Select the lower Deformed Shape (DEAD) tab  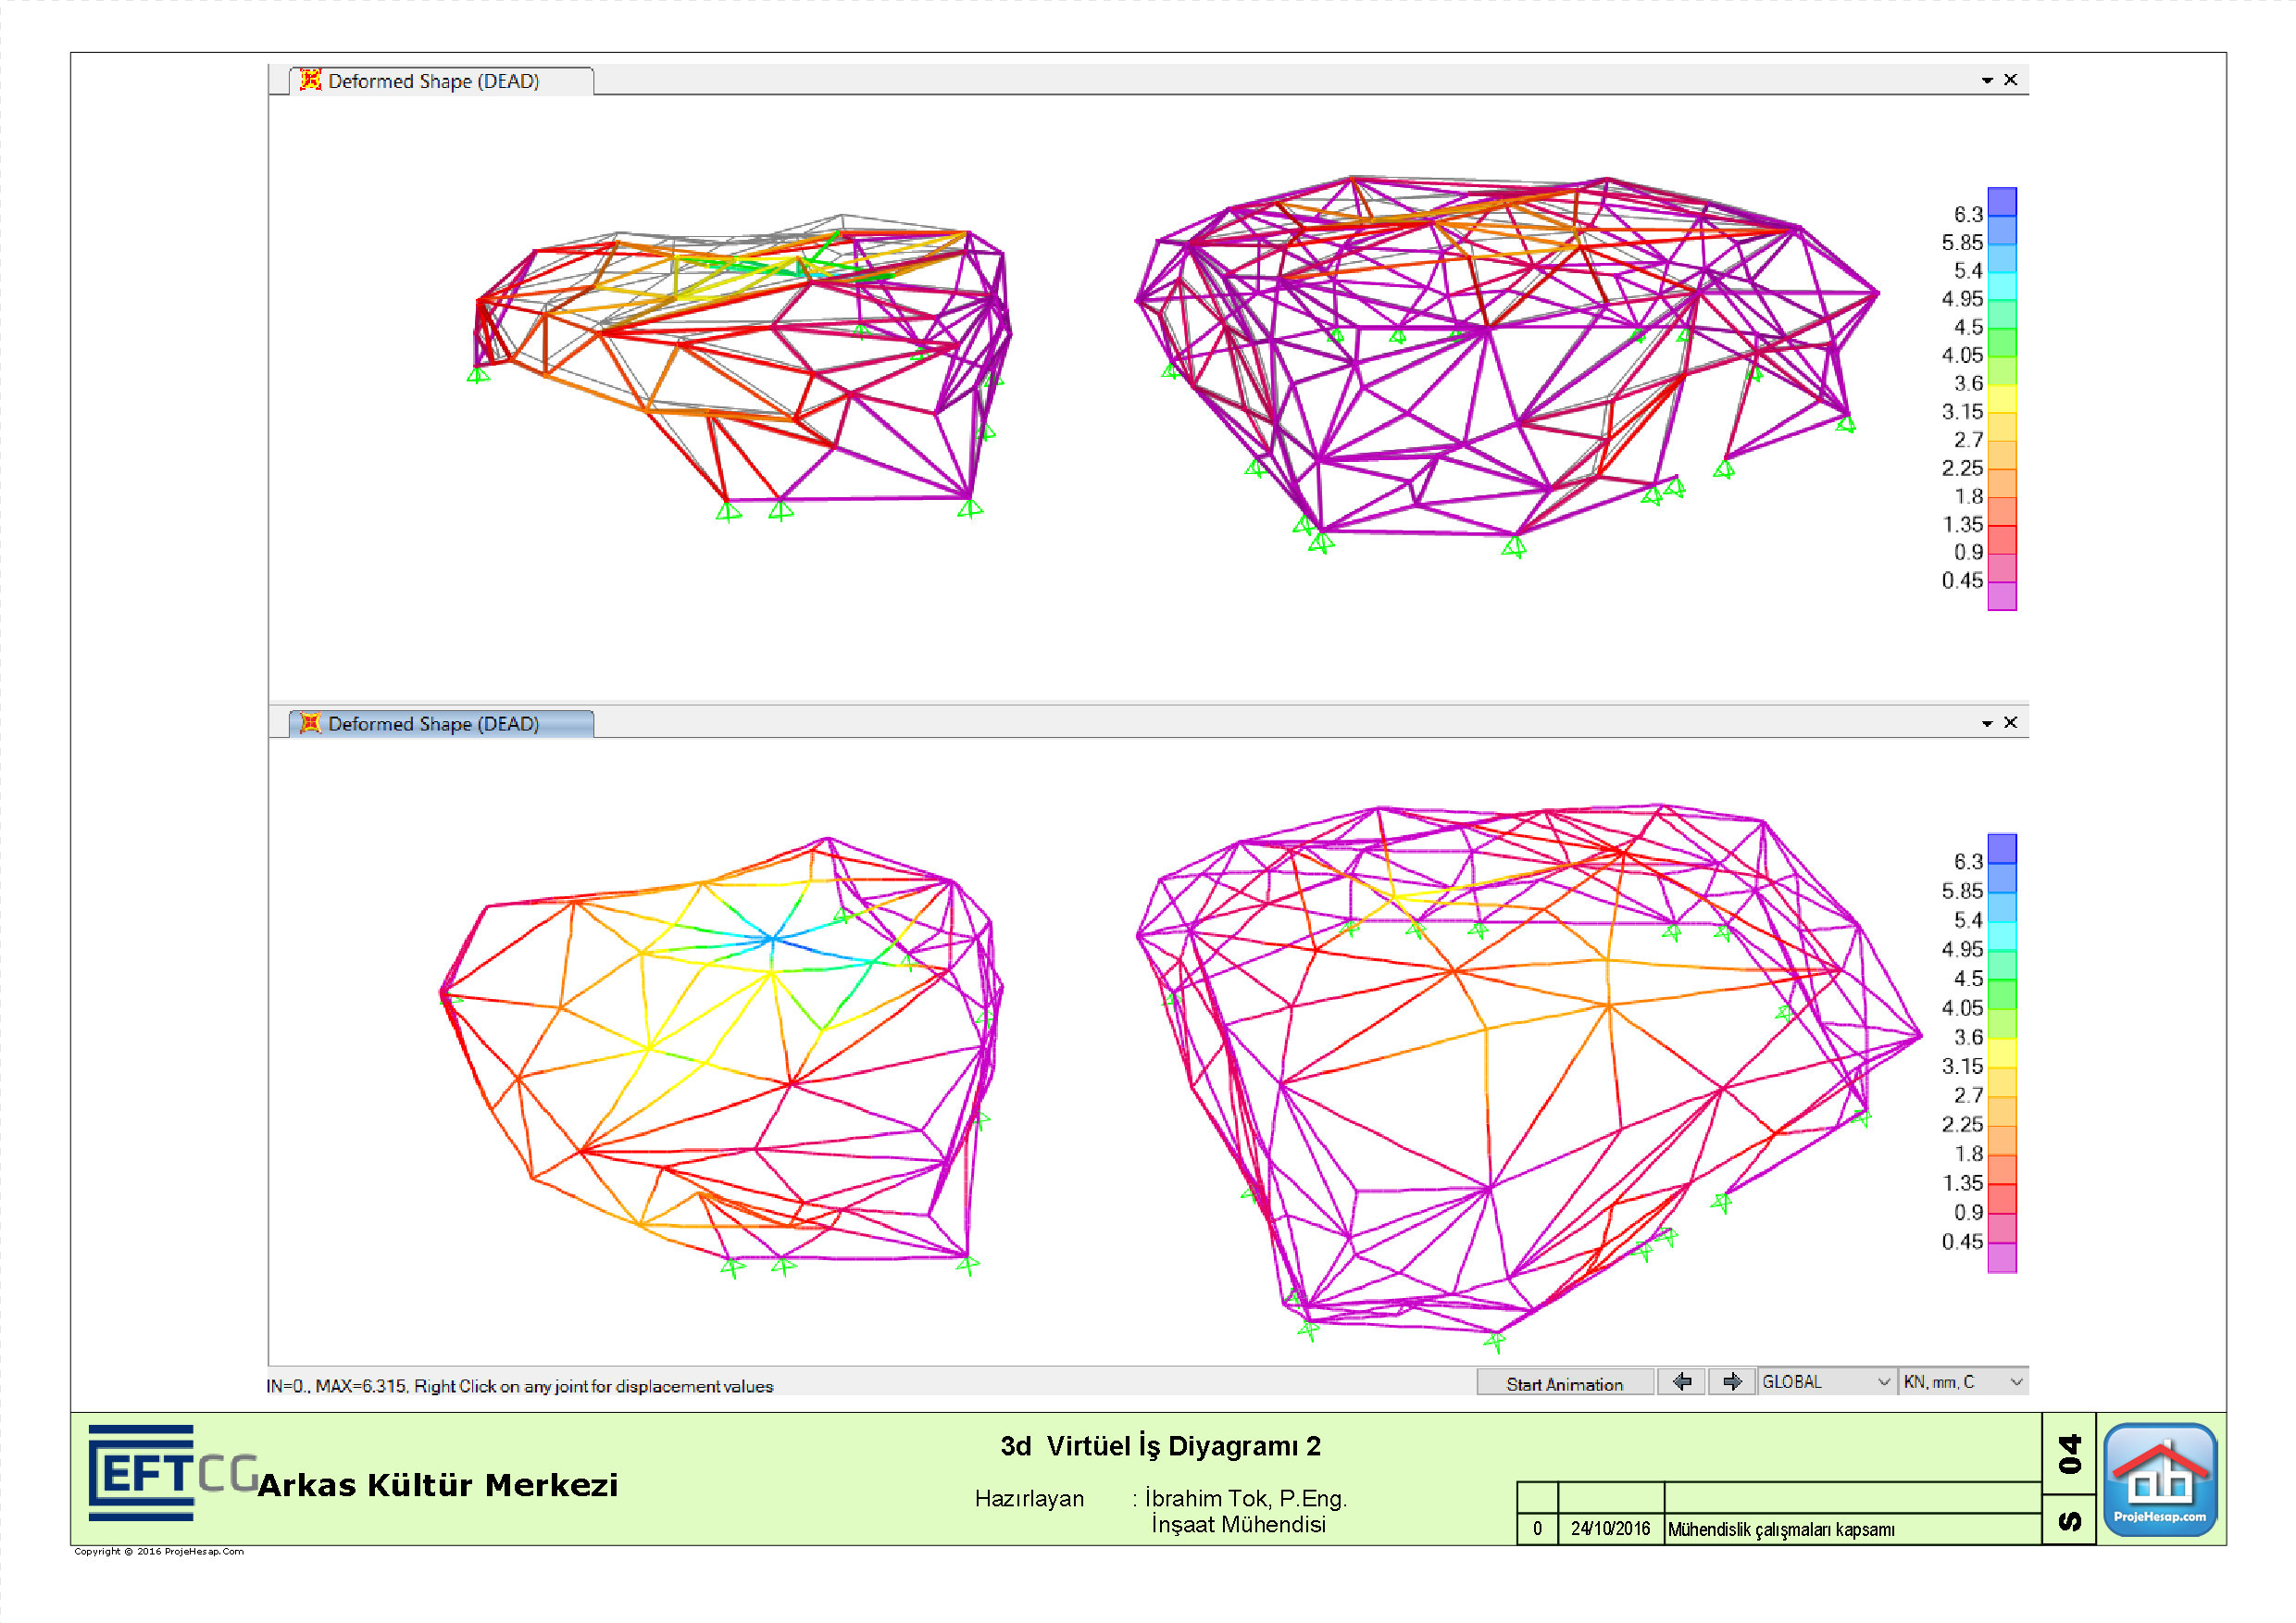433,724
